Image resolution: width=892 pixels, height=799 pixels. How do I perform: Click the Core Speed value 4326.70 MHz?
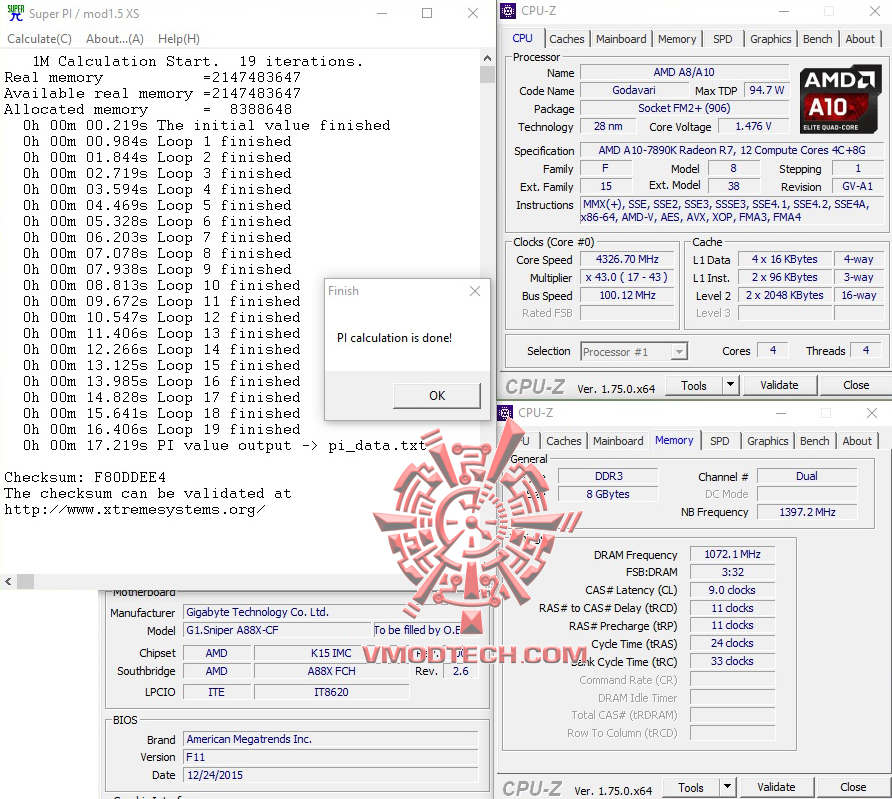pyautogui.click(x=627, y=260)
